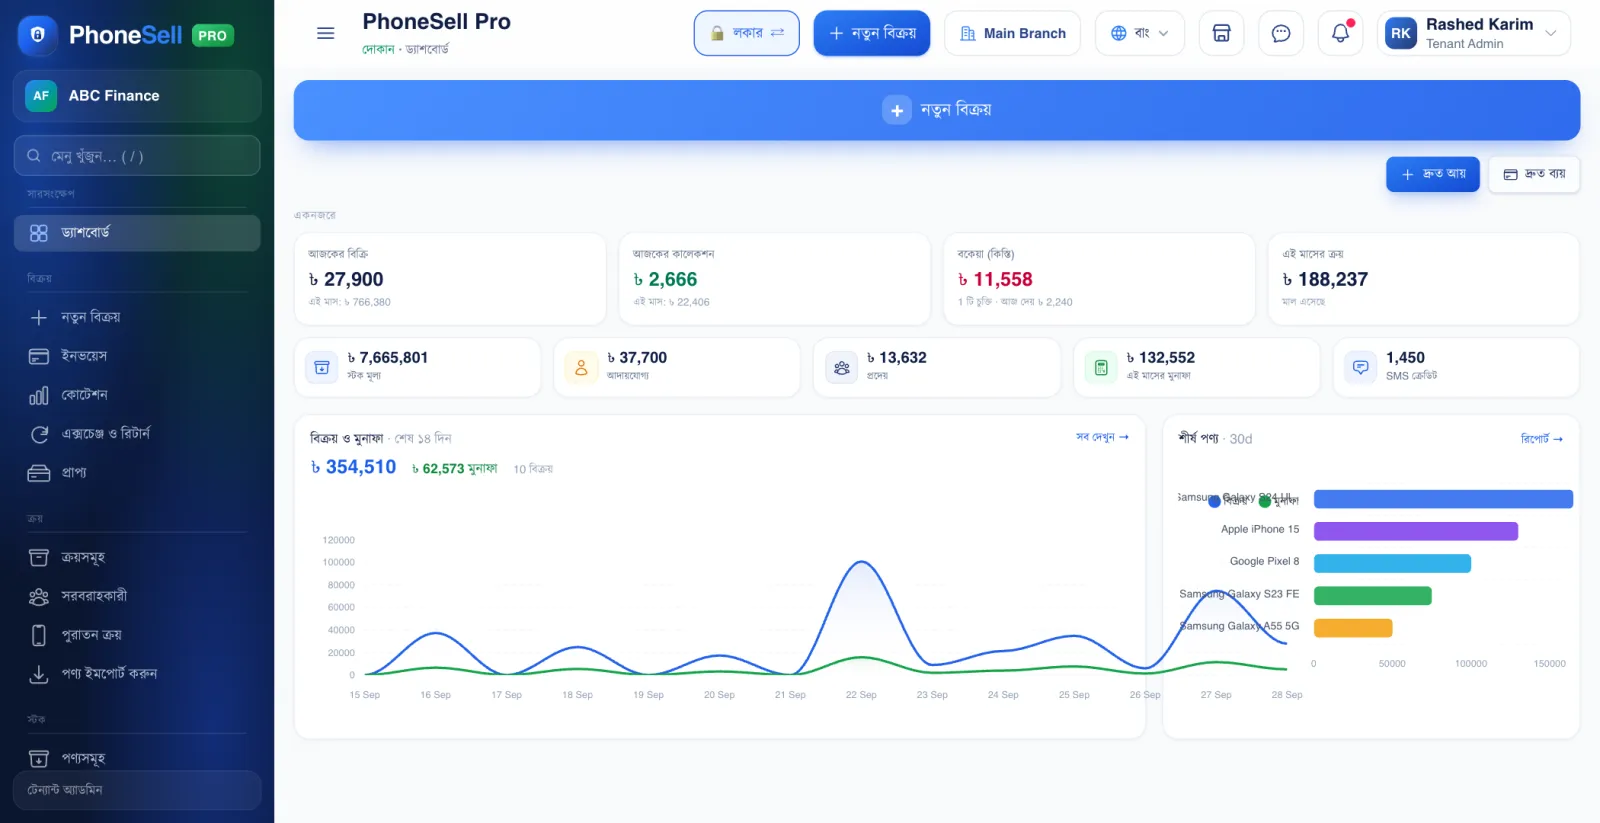
Task: Click the purple Apple iPhone 15 bar
Action: [x=1416, y=531]
